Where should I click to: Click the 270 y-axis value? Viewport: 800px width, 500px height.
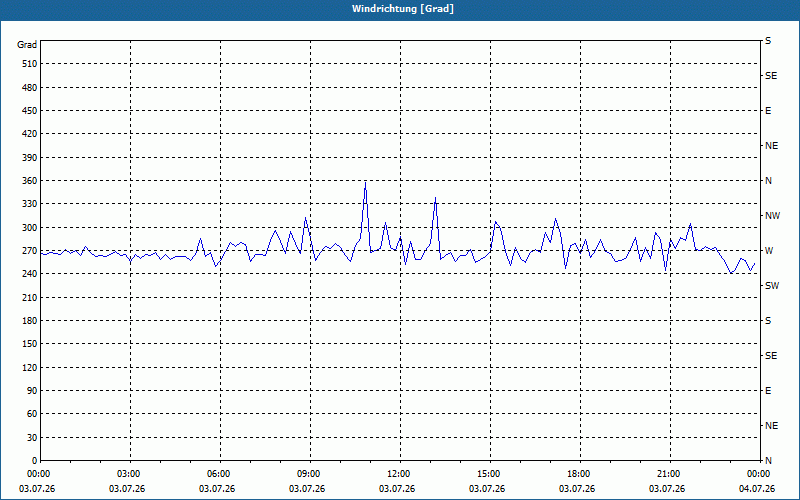(30, 251)
